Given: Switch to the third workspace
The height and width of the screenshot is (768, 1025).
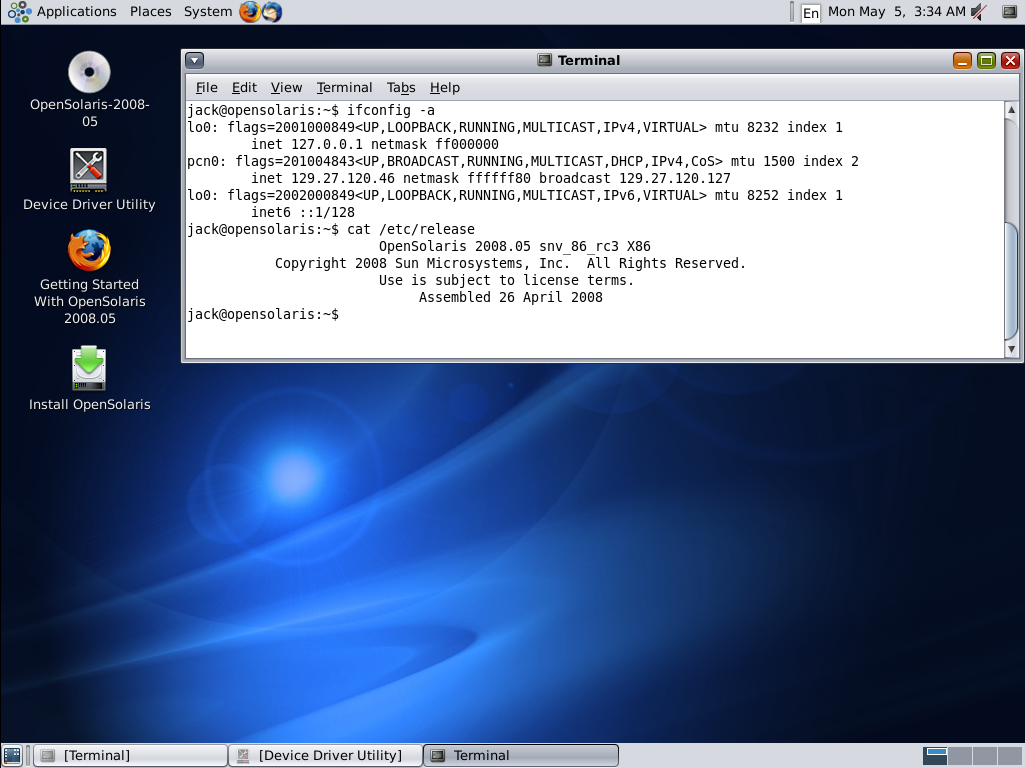Looking at the screenshot, I should coord(984,756).
